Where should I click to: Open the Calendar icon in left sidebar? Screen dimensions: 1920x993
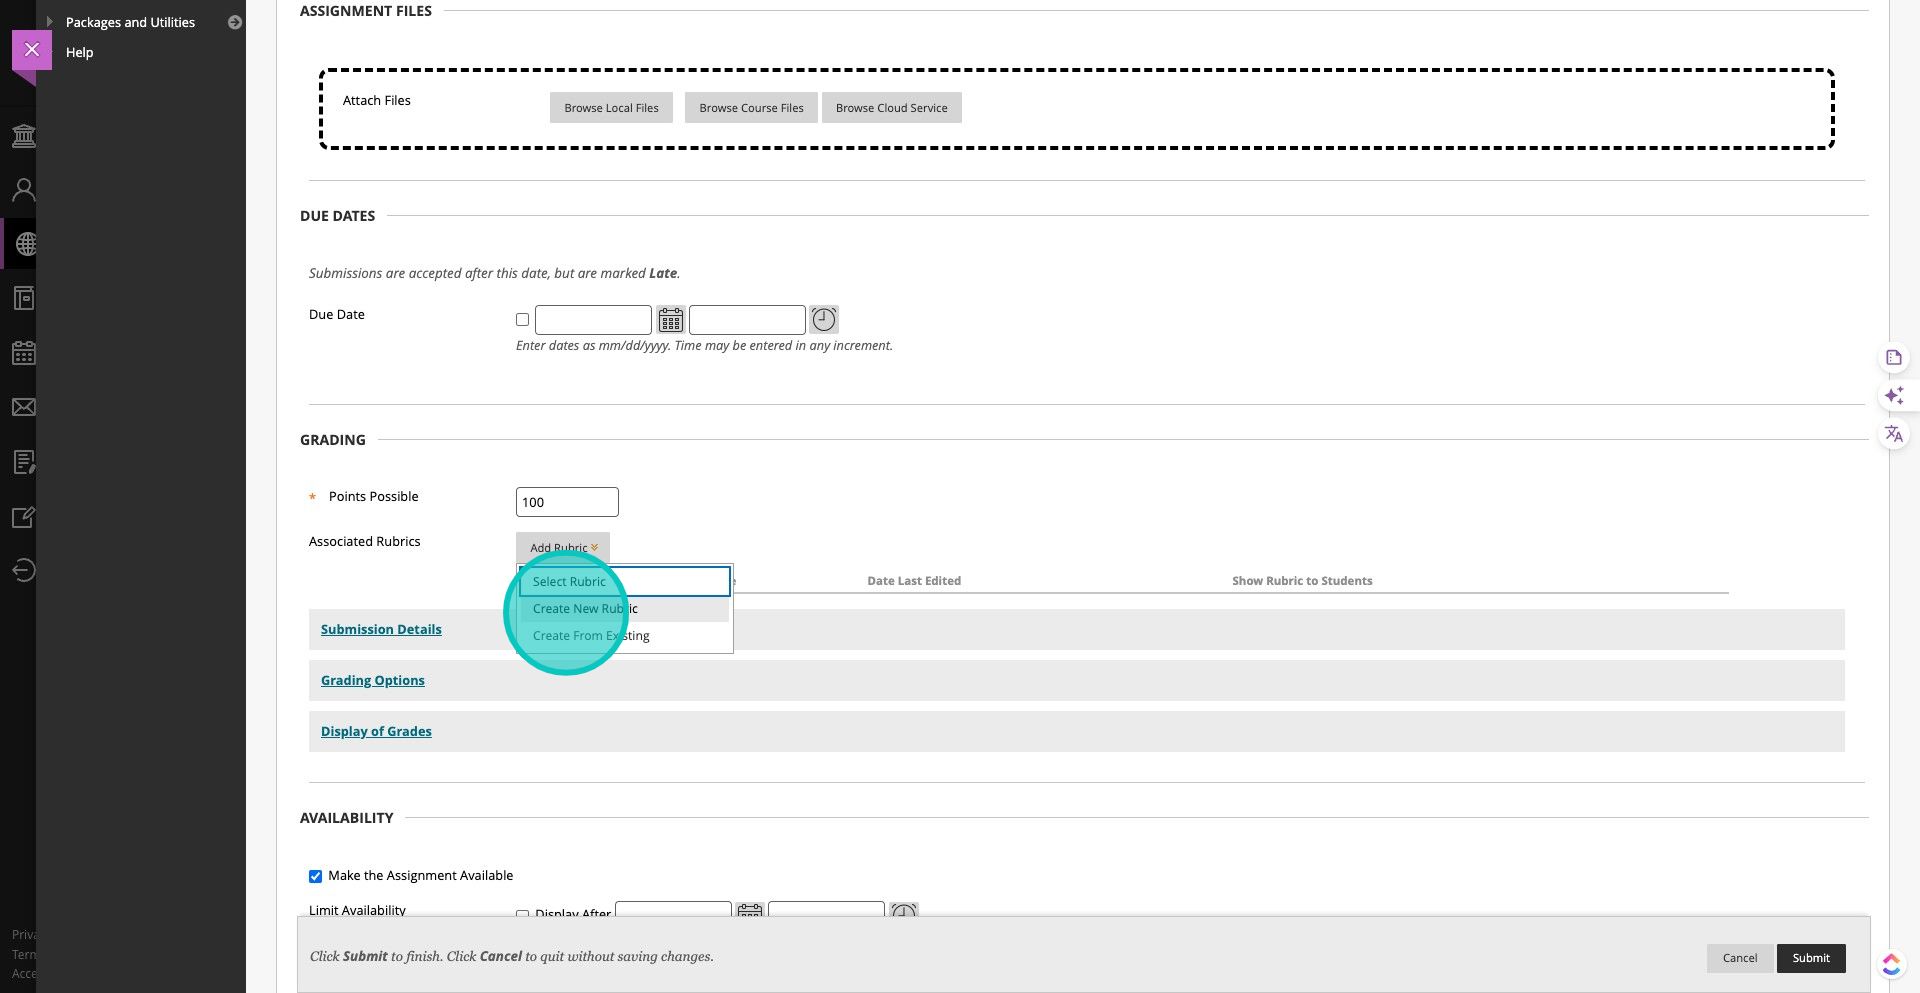(x=23, y=353)
